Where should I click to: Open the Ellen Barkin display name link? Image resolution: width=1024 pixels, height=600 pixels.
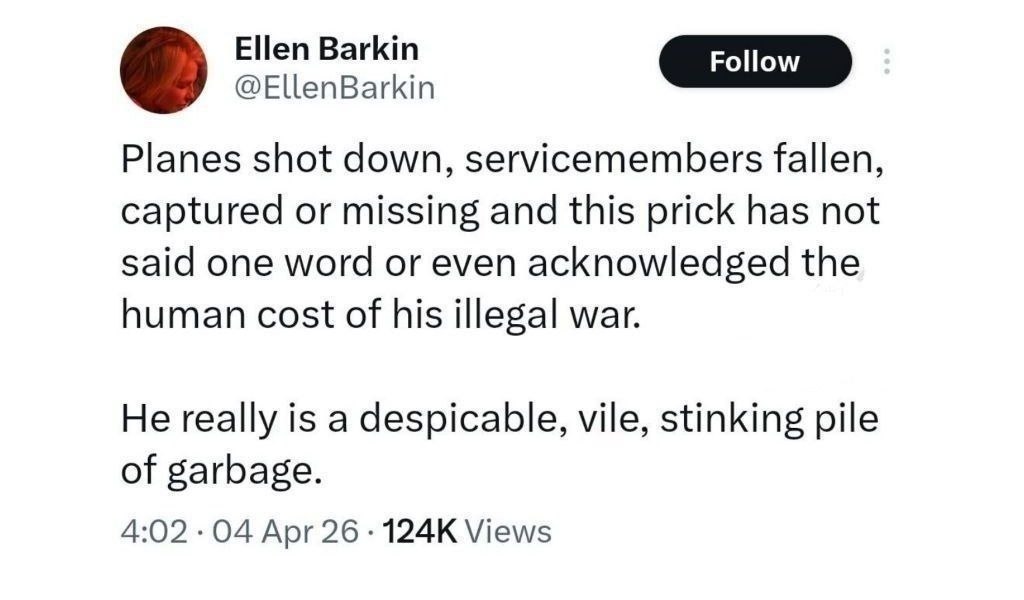click(325, 48)
